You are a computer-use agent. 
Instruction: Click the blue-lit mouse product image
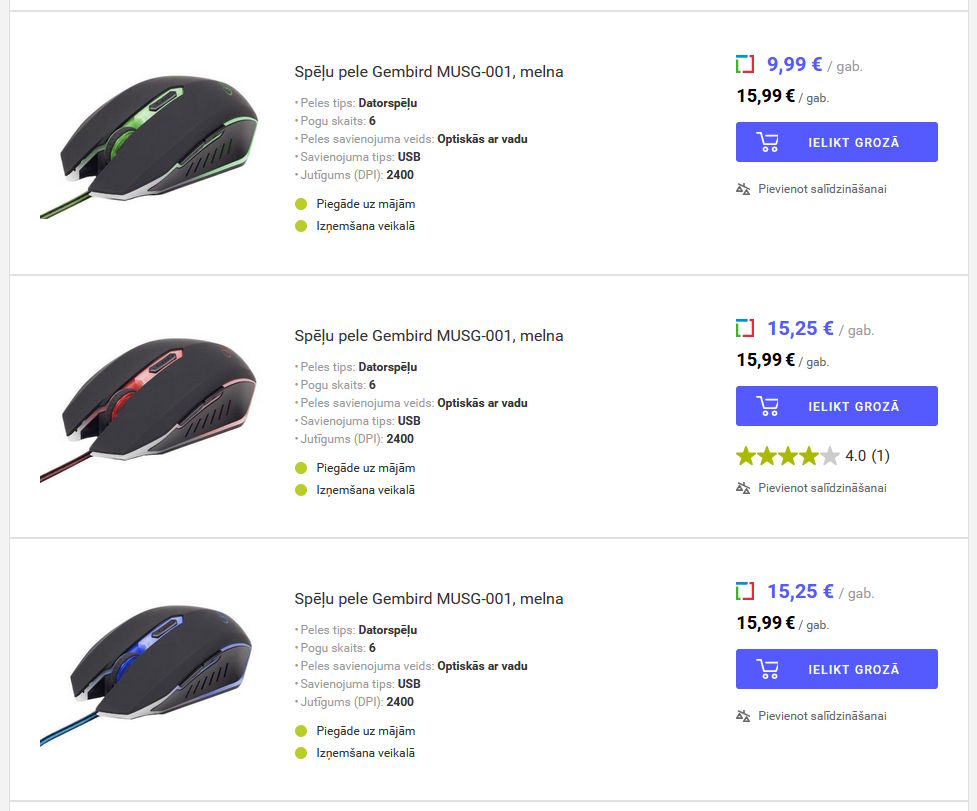point(148,670)
